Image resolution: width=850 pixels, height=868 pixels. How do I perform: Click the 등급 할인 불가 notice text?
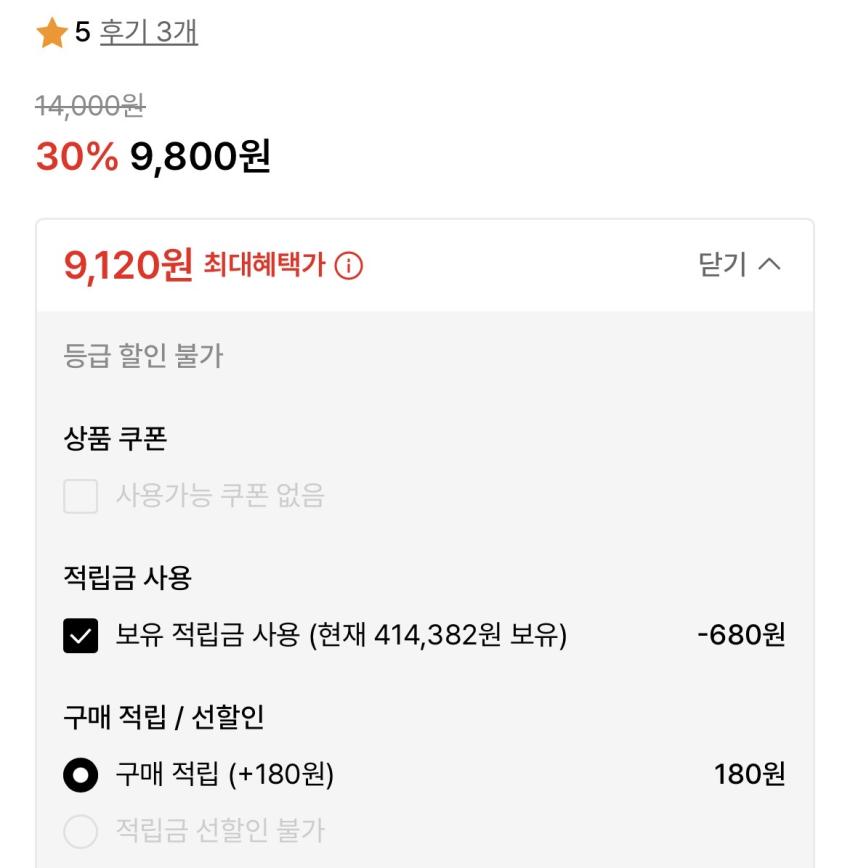tap(143, 356)
